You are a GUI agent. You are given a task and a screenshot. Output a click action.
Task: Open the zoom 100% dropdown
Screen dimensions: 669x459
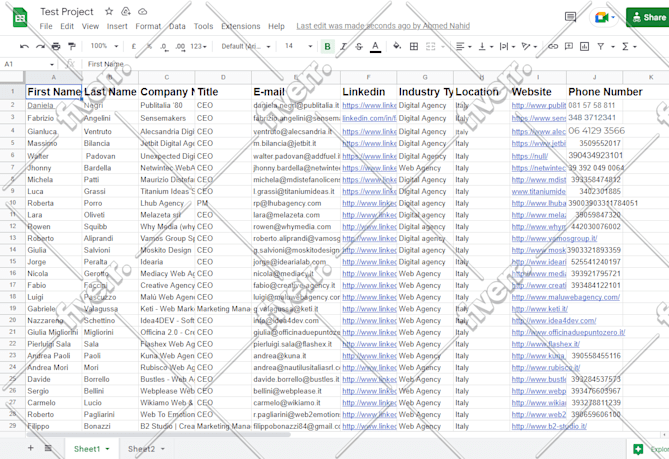point(104,46)
